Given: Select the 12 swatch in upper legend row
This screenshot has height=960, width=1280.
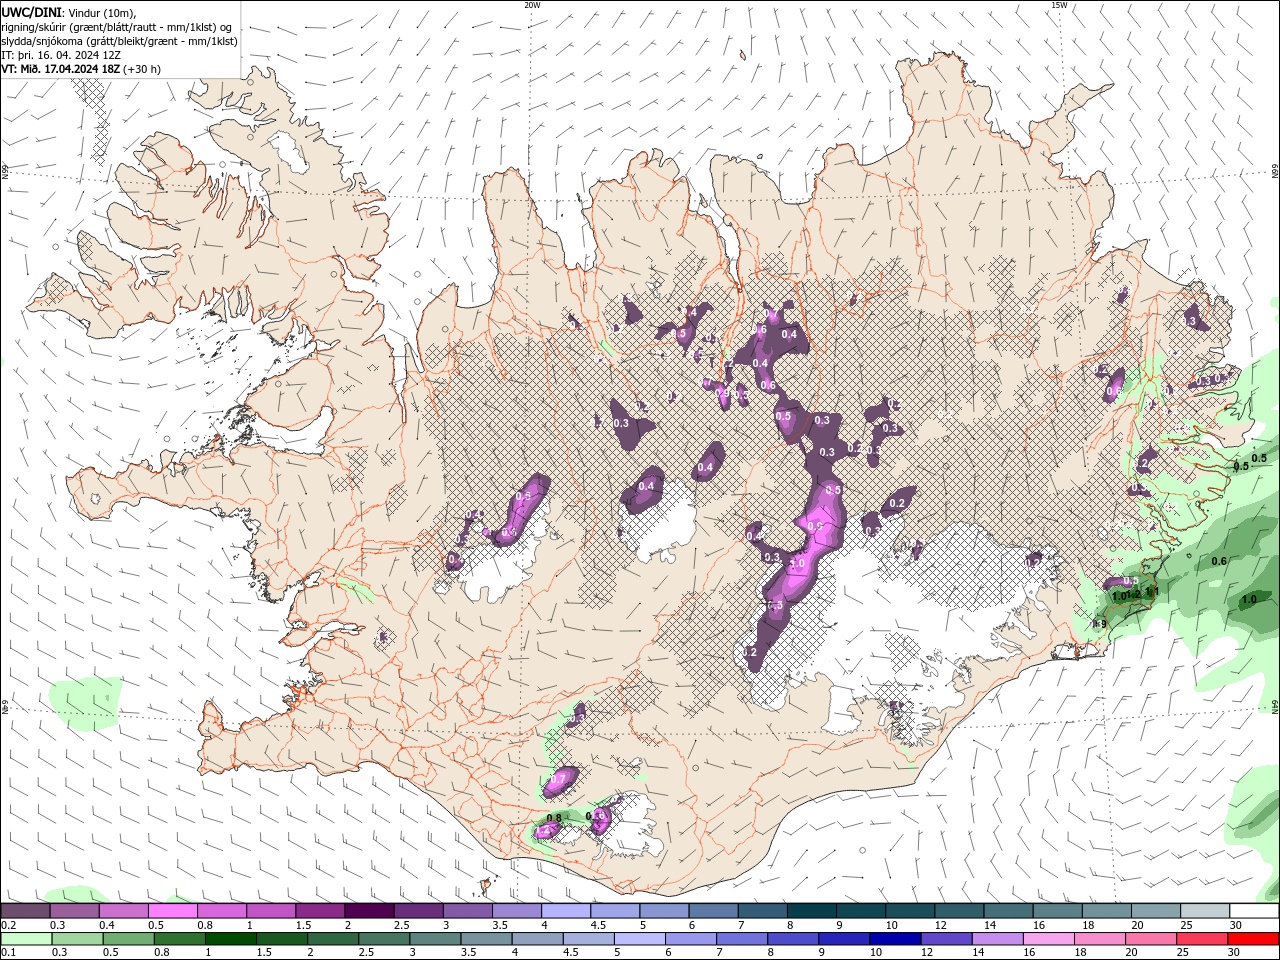Looking at the screenshot, I should [958, 911].
